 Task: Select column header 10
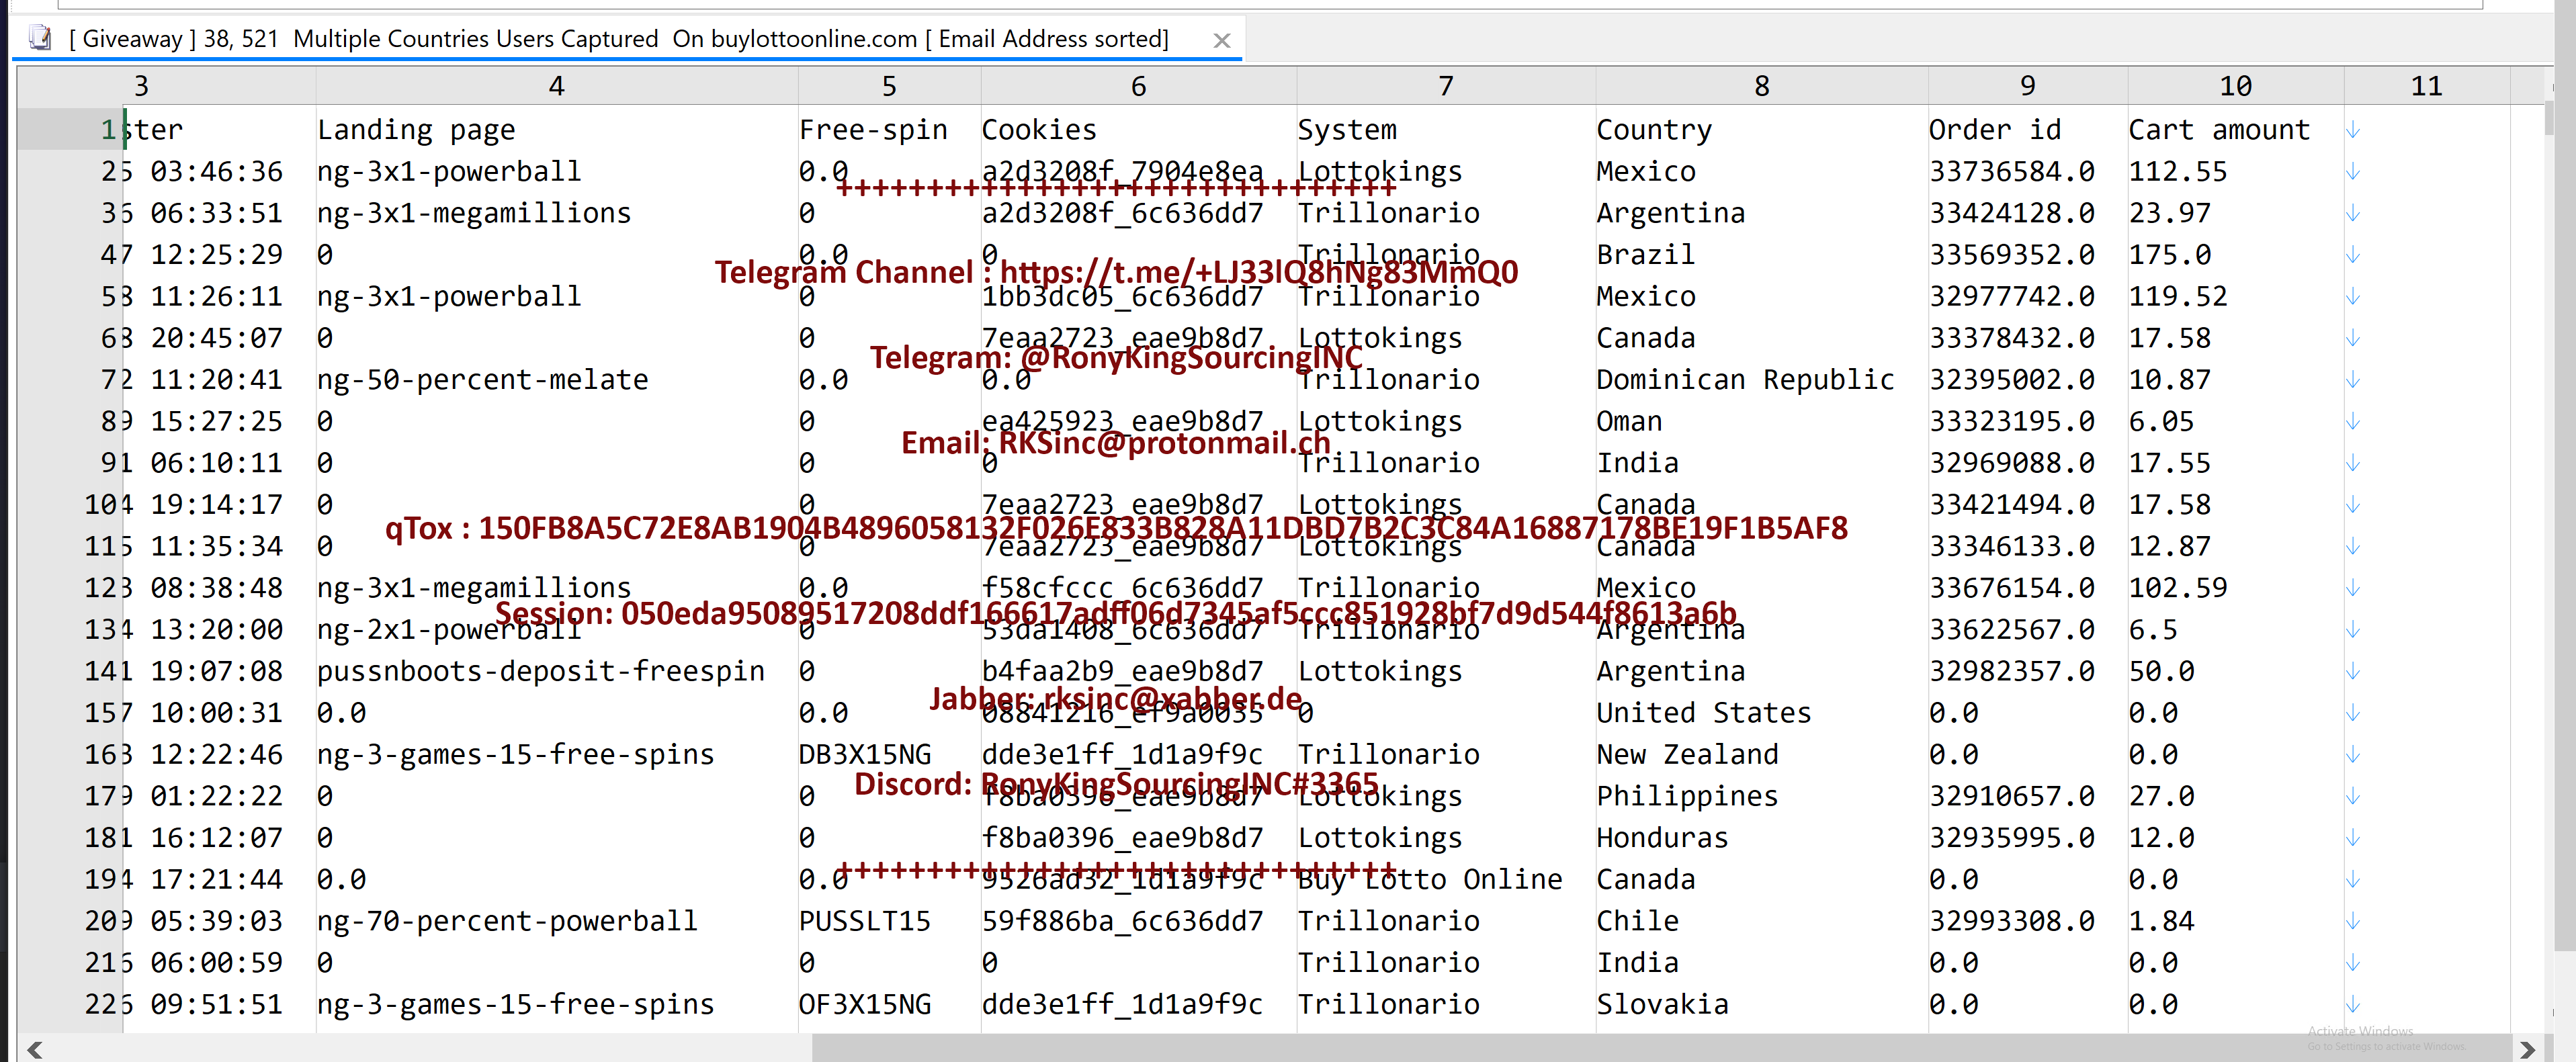[2235, 86]
